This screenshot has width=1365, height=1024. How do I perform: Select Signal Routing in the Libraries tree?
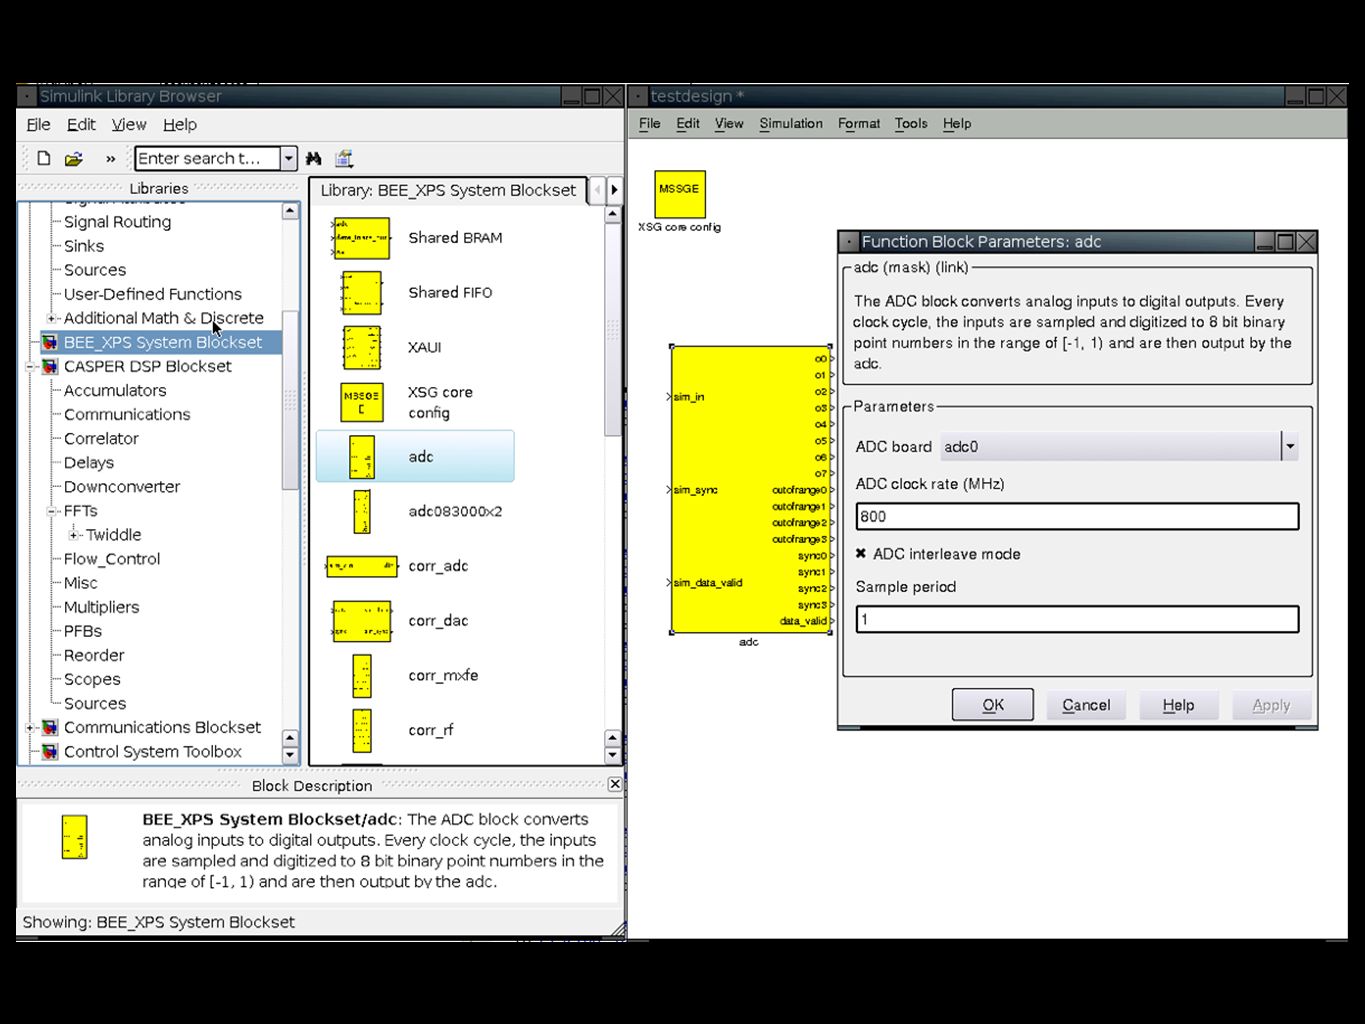tap(117, 222)
